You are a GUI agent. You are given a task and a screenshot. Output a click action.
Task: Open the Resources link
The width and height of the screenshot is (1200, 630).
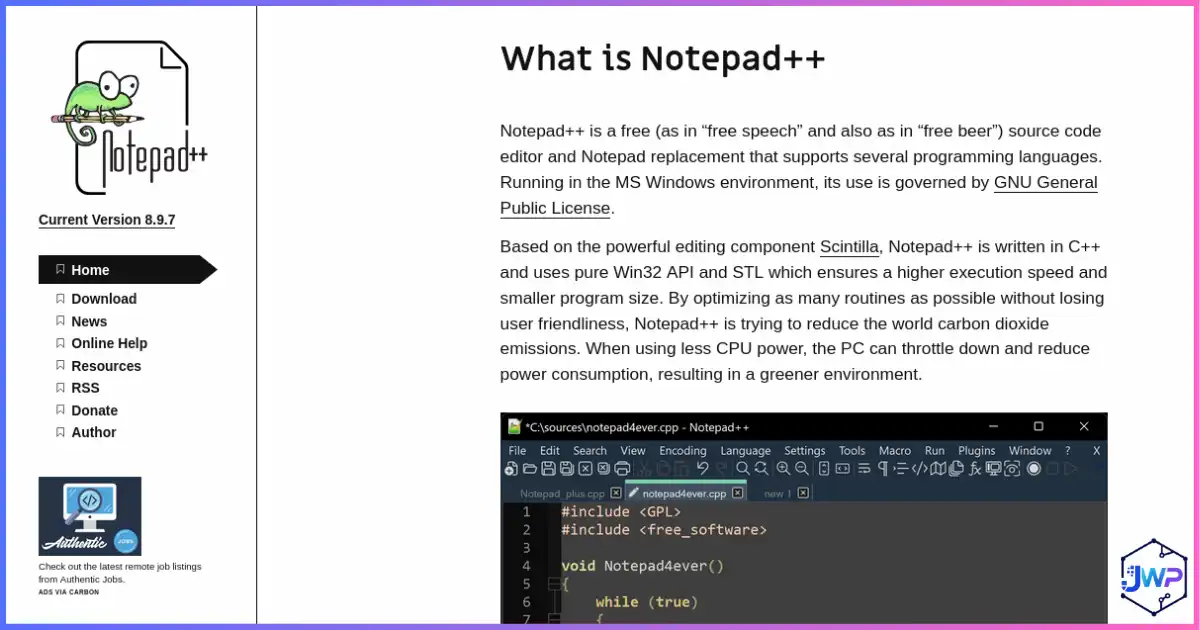point(106,366)
